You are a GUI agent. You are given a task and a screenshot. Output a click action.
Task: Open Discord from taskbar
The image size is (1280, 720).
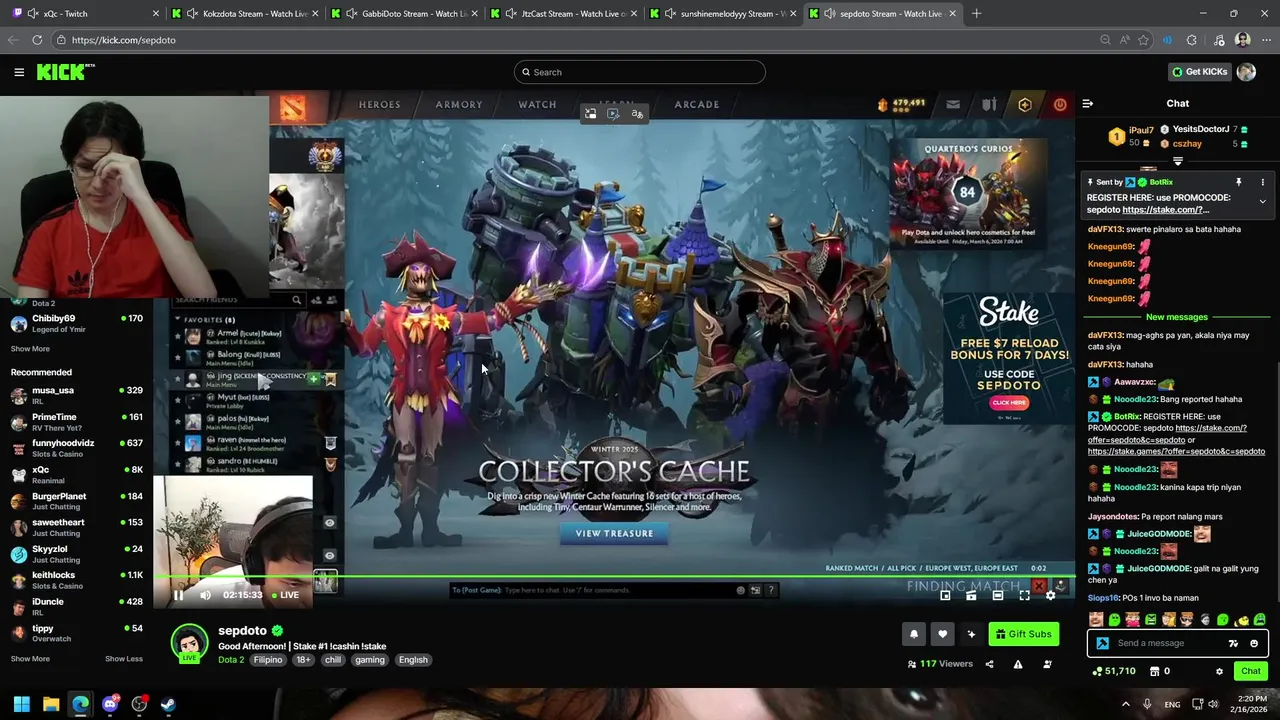coord(110,705)
